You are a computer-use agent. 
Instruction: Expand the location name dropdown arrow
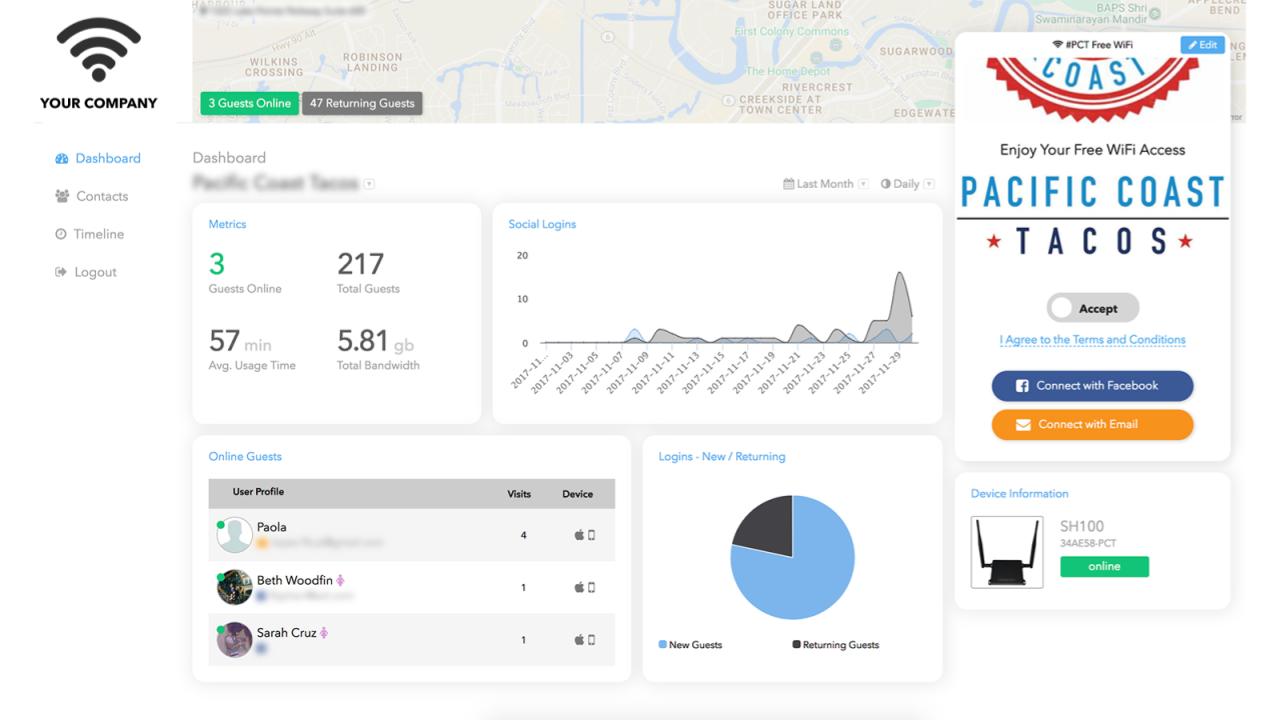[369, 184]
